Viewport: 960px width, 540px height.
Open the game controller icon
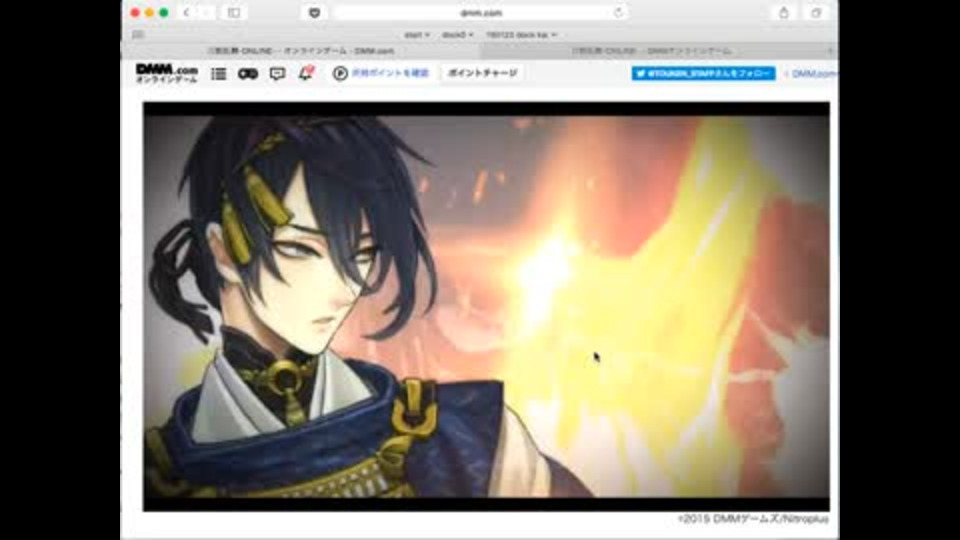click(x=248, y=73)
